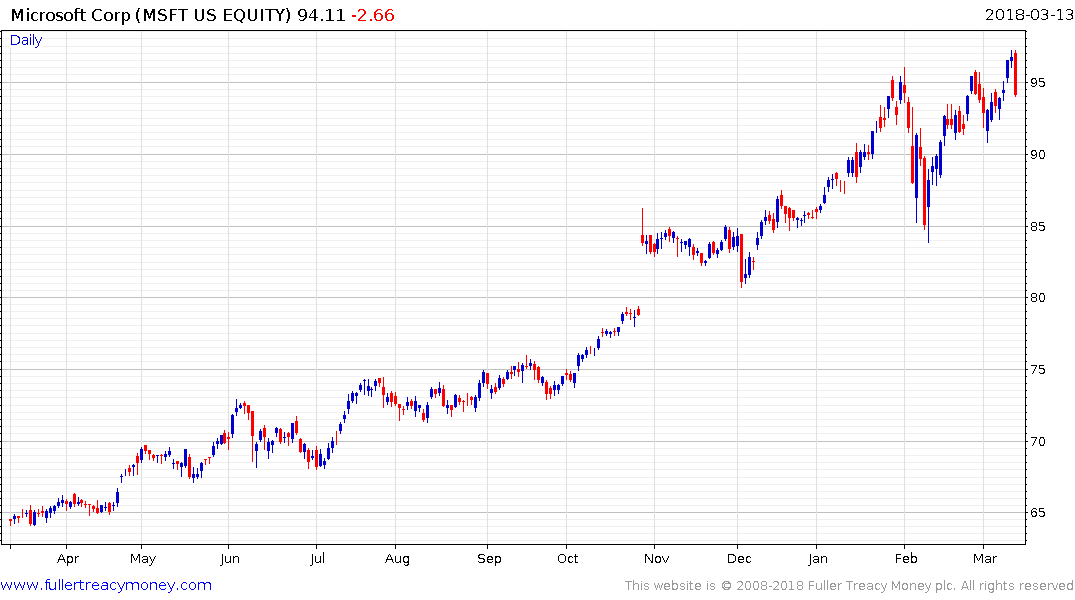Click the Fuller Treacy Money copyright notice
This screenshot has height=600, width=1075.
(849, 586)
